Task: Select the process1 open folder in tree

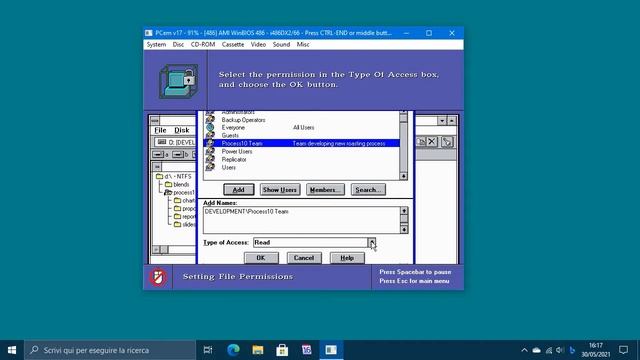Action: pos(180,193)
